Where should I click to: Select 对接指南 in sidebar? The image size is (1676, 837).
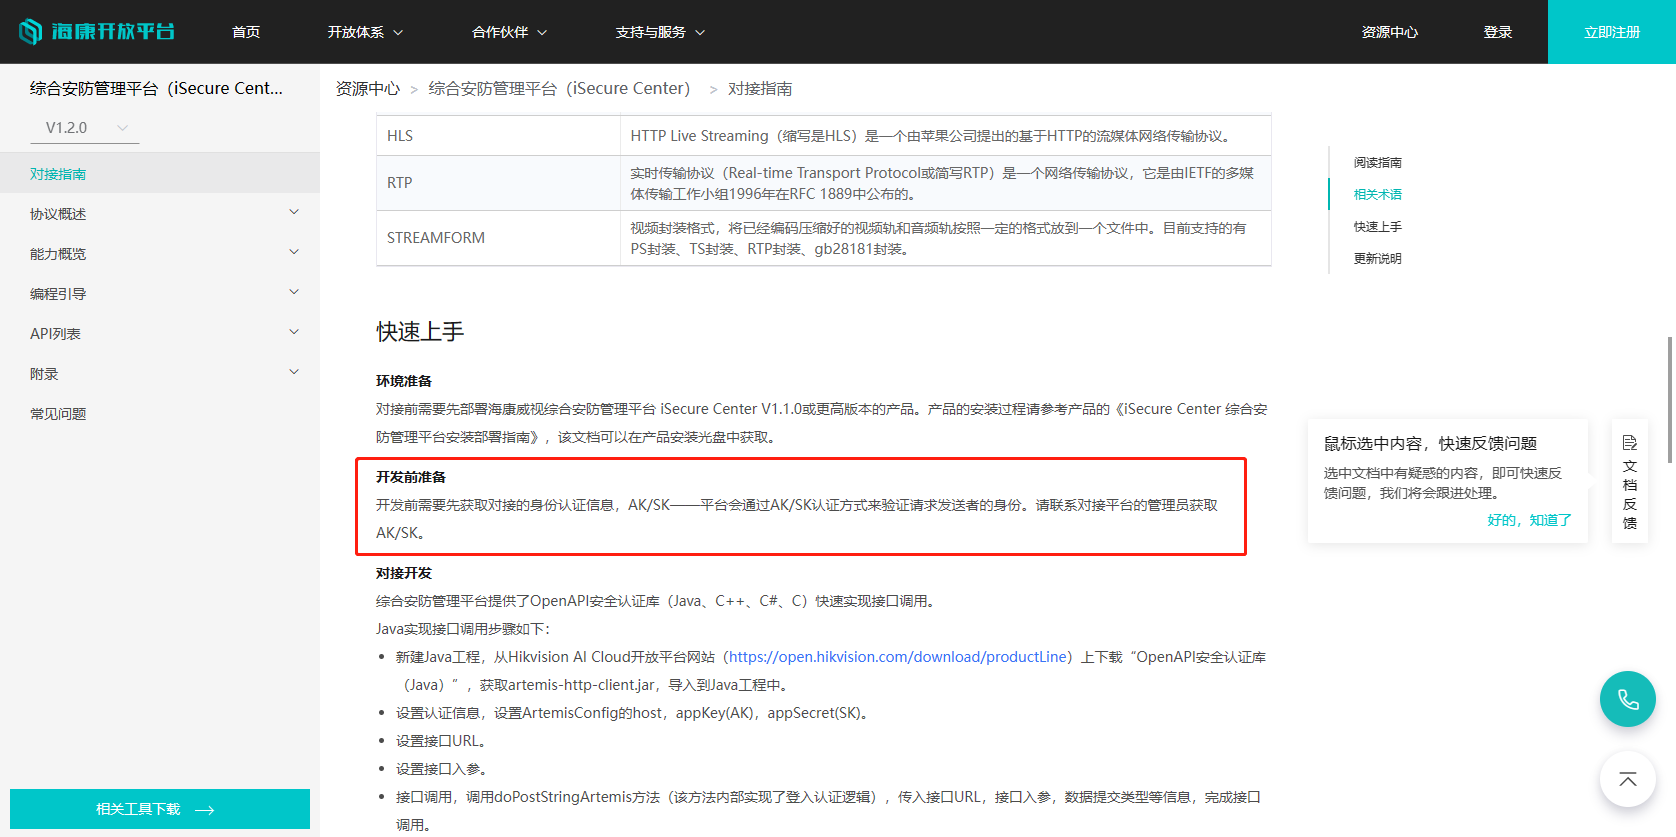tap(160, 173)
